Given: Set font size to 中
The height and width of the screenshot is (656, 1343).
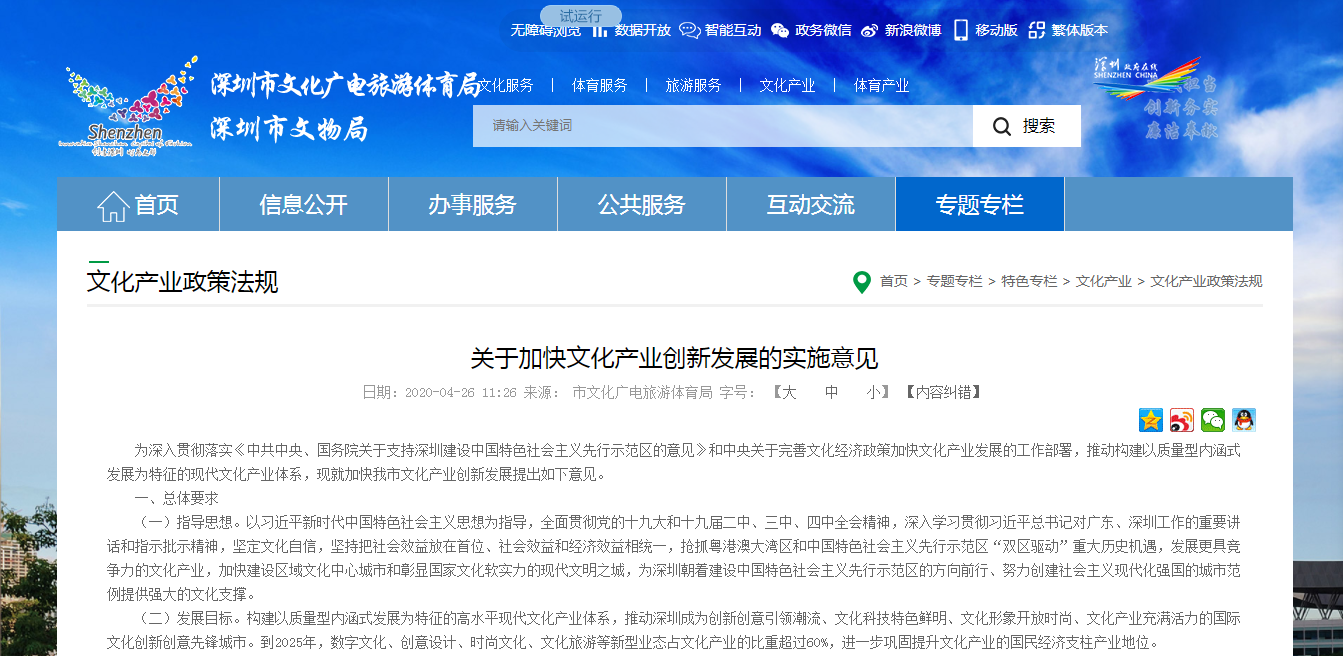Looking at the screenshot, I should click(831, 392).
